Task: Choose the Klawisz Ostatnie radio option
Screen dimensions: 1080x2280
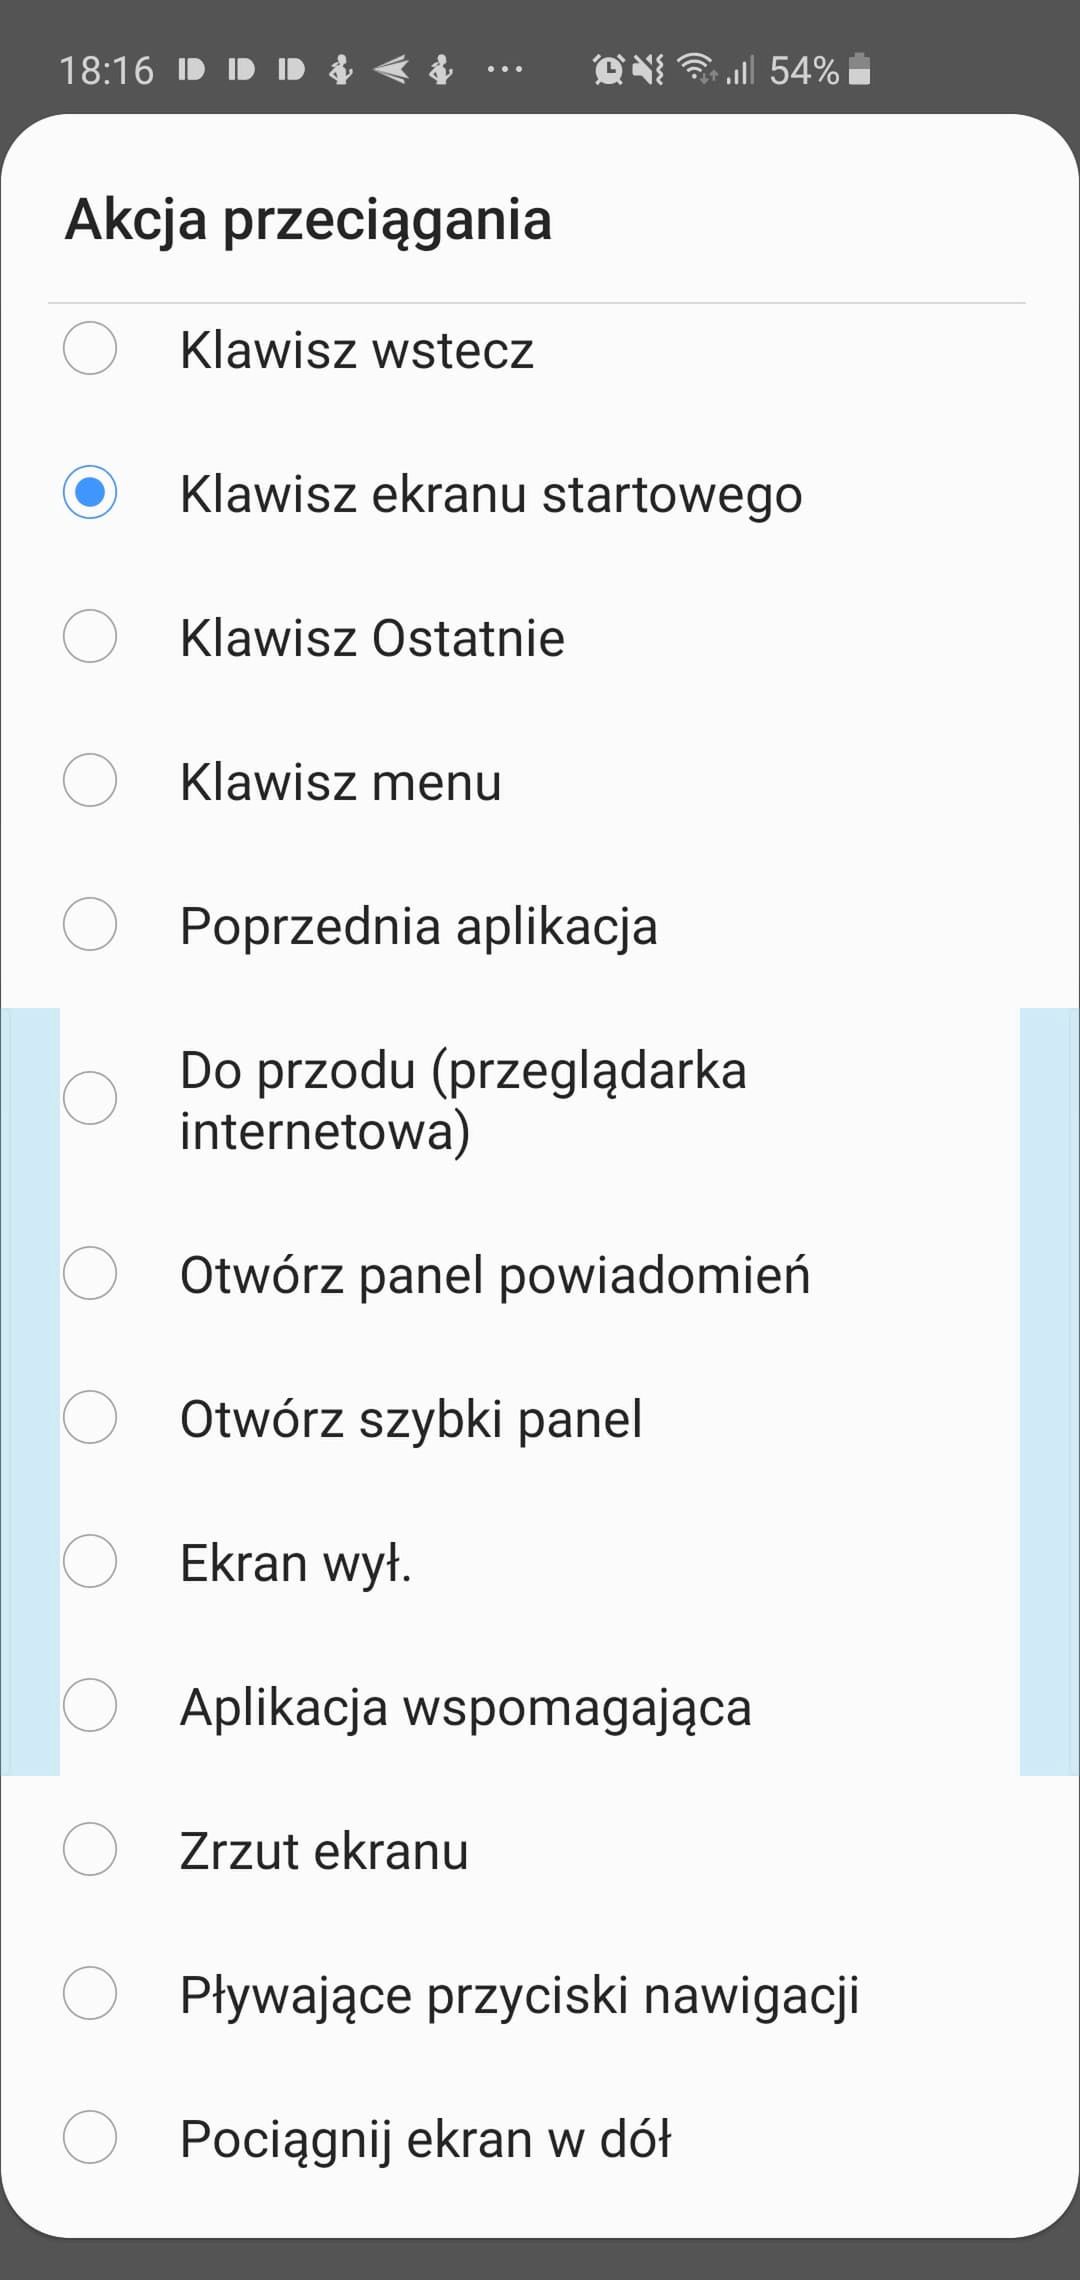Action: click(90, 637)
